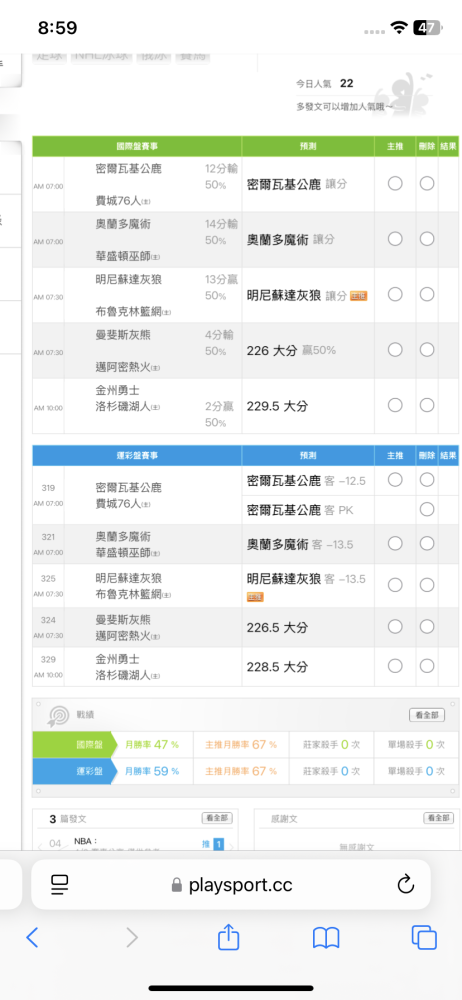Tap the playsport.cc address field
Image resolution: width=462 pixels, height=1000 pixels.
pos(231,885)
